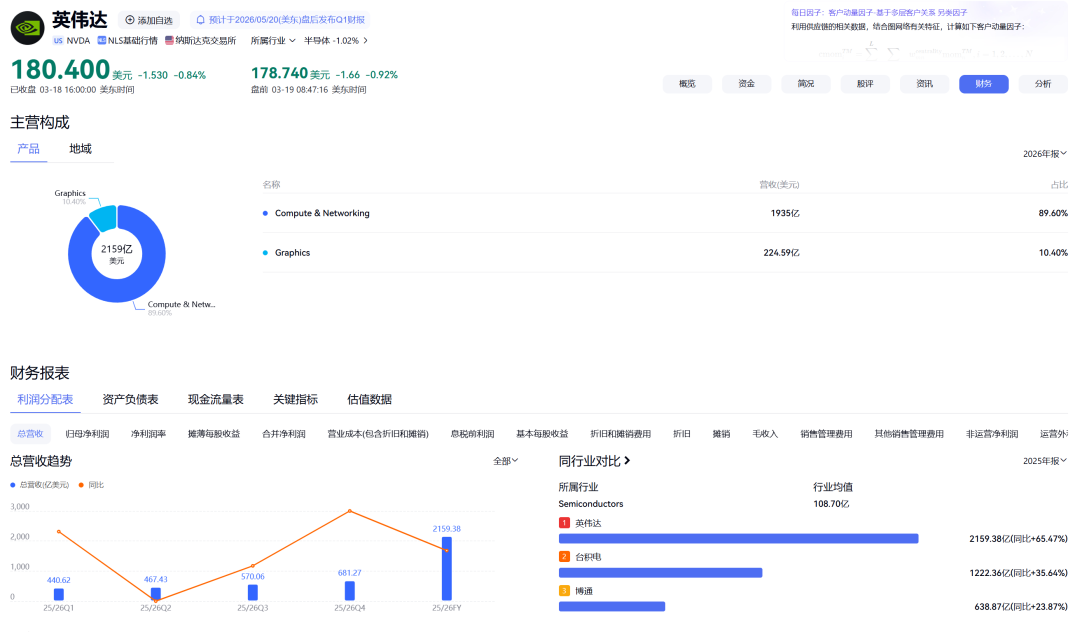
Task: Open the 2026年报 period dropdown
Action: (x=1044, y=154)
